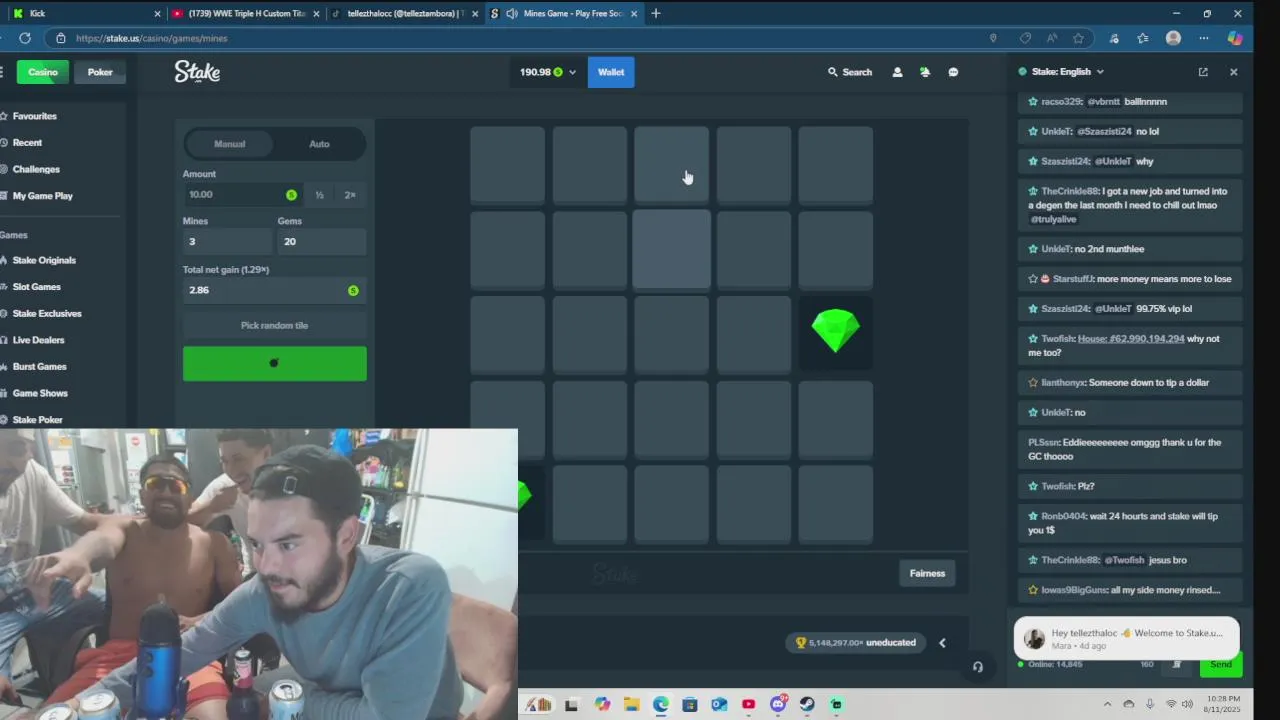
Task: Open live support headset icon
Action: 978,667
